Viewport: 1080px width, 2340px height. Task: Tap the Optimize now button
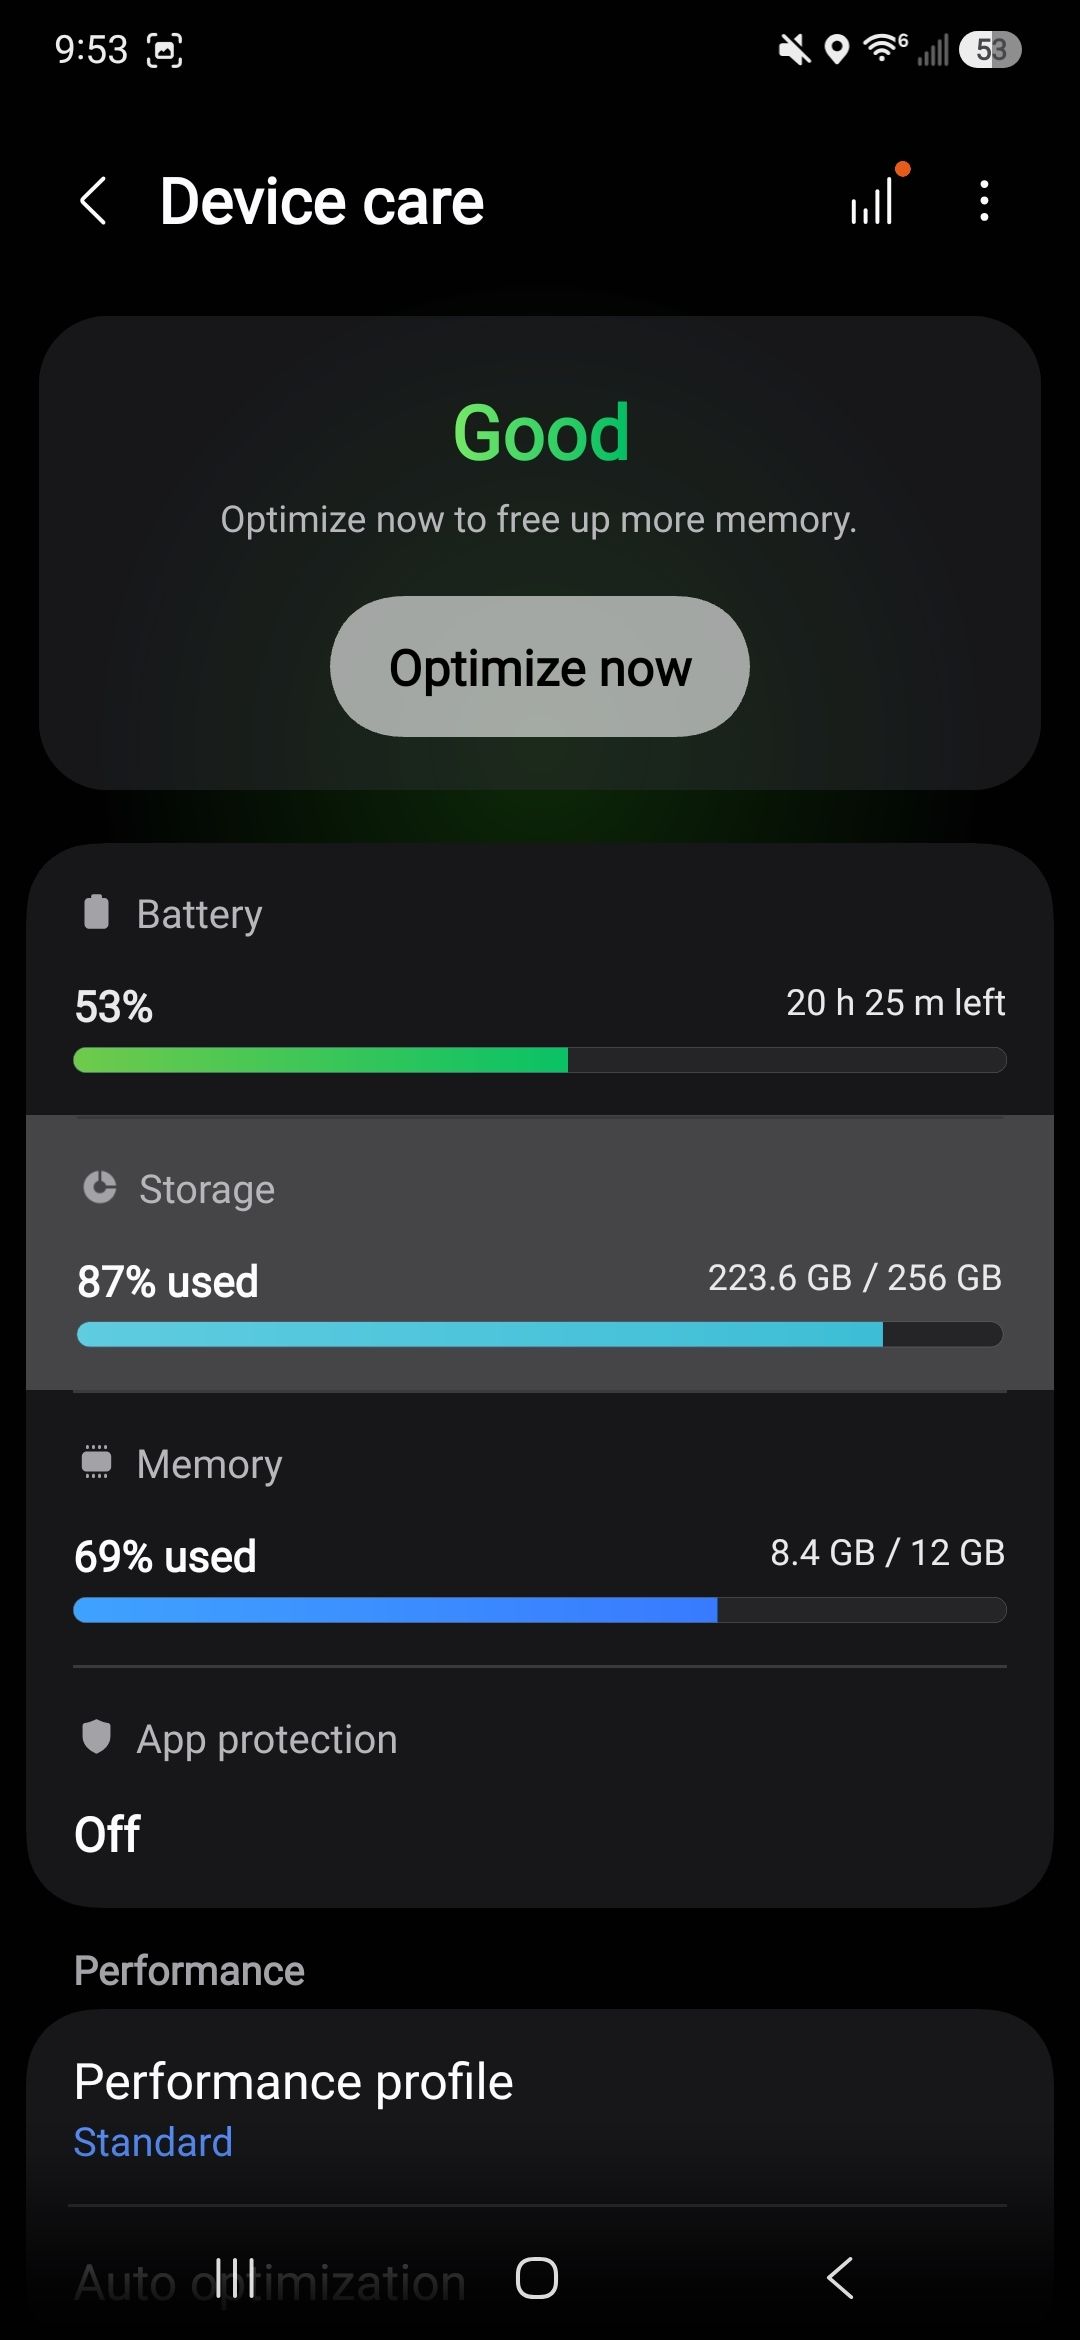(x=540, y=667)
